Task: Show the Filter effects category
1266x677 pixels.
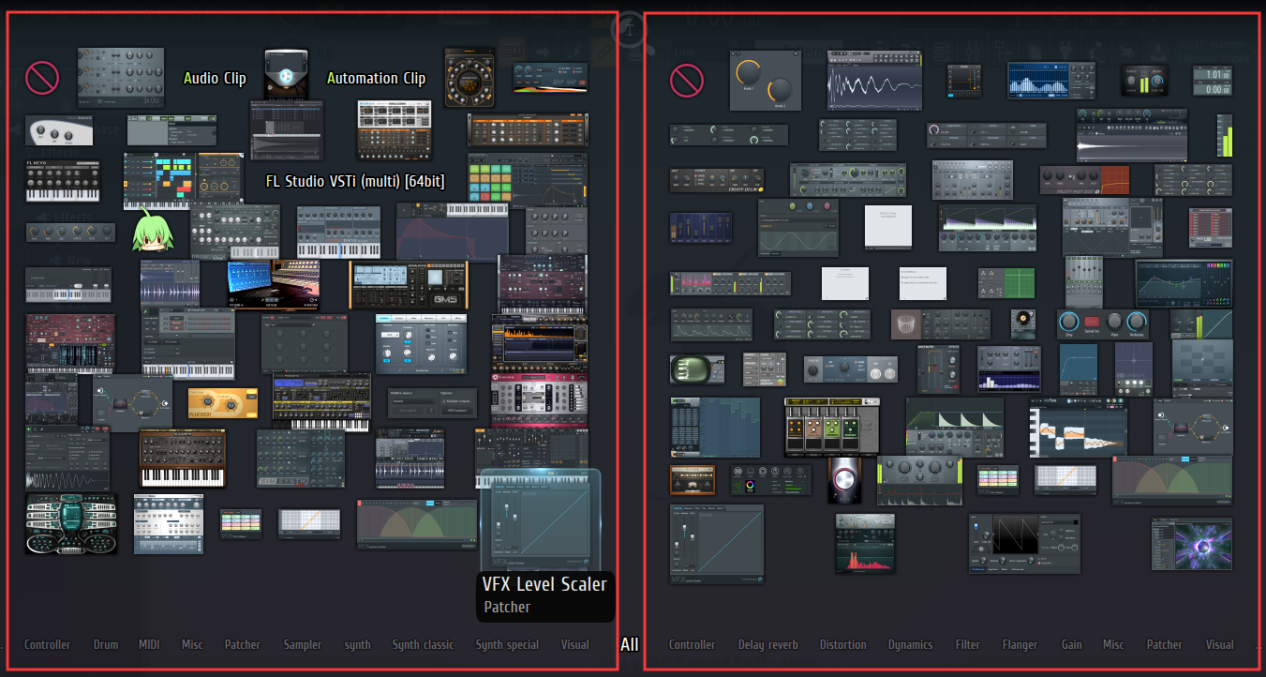Action: click(968, 645)
